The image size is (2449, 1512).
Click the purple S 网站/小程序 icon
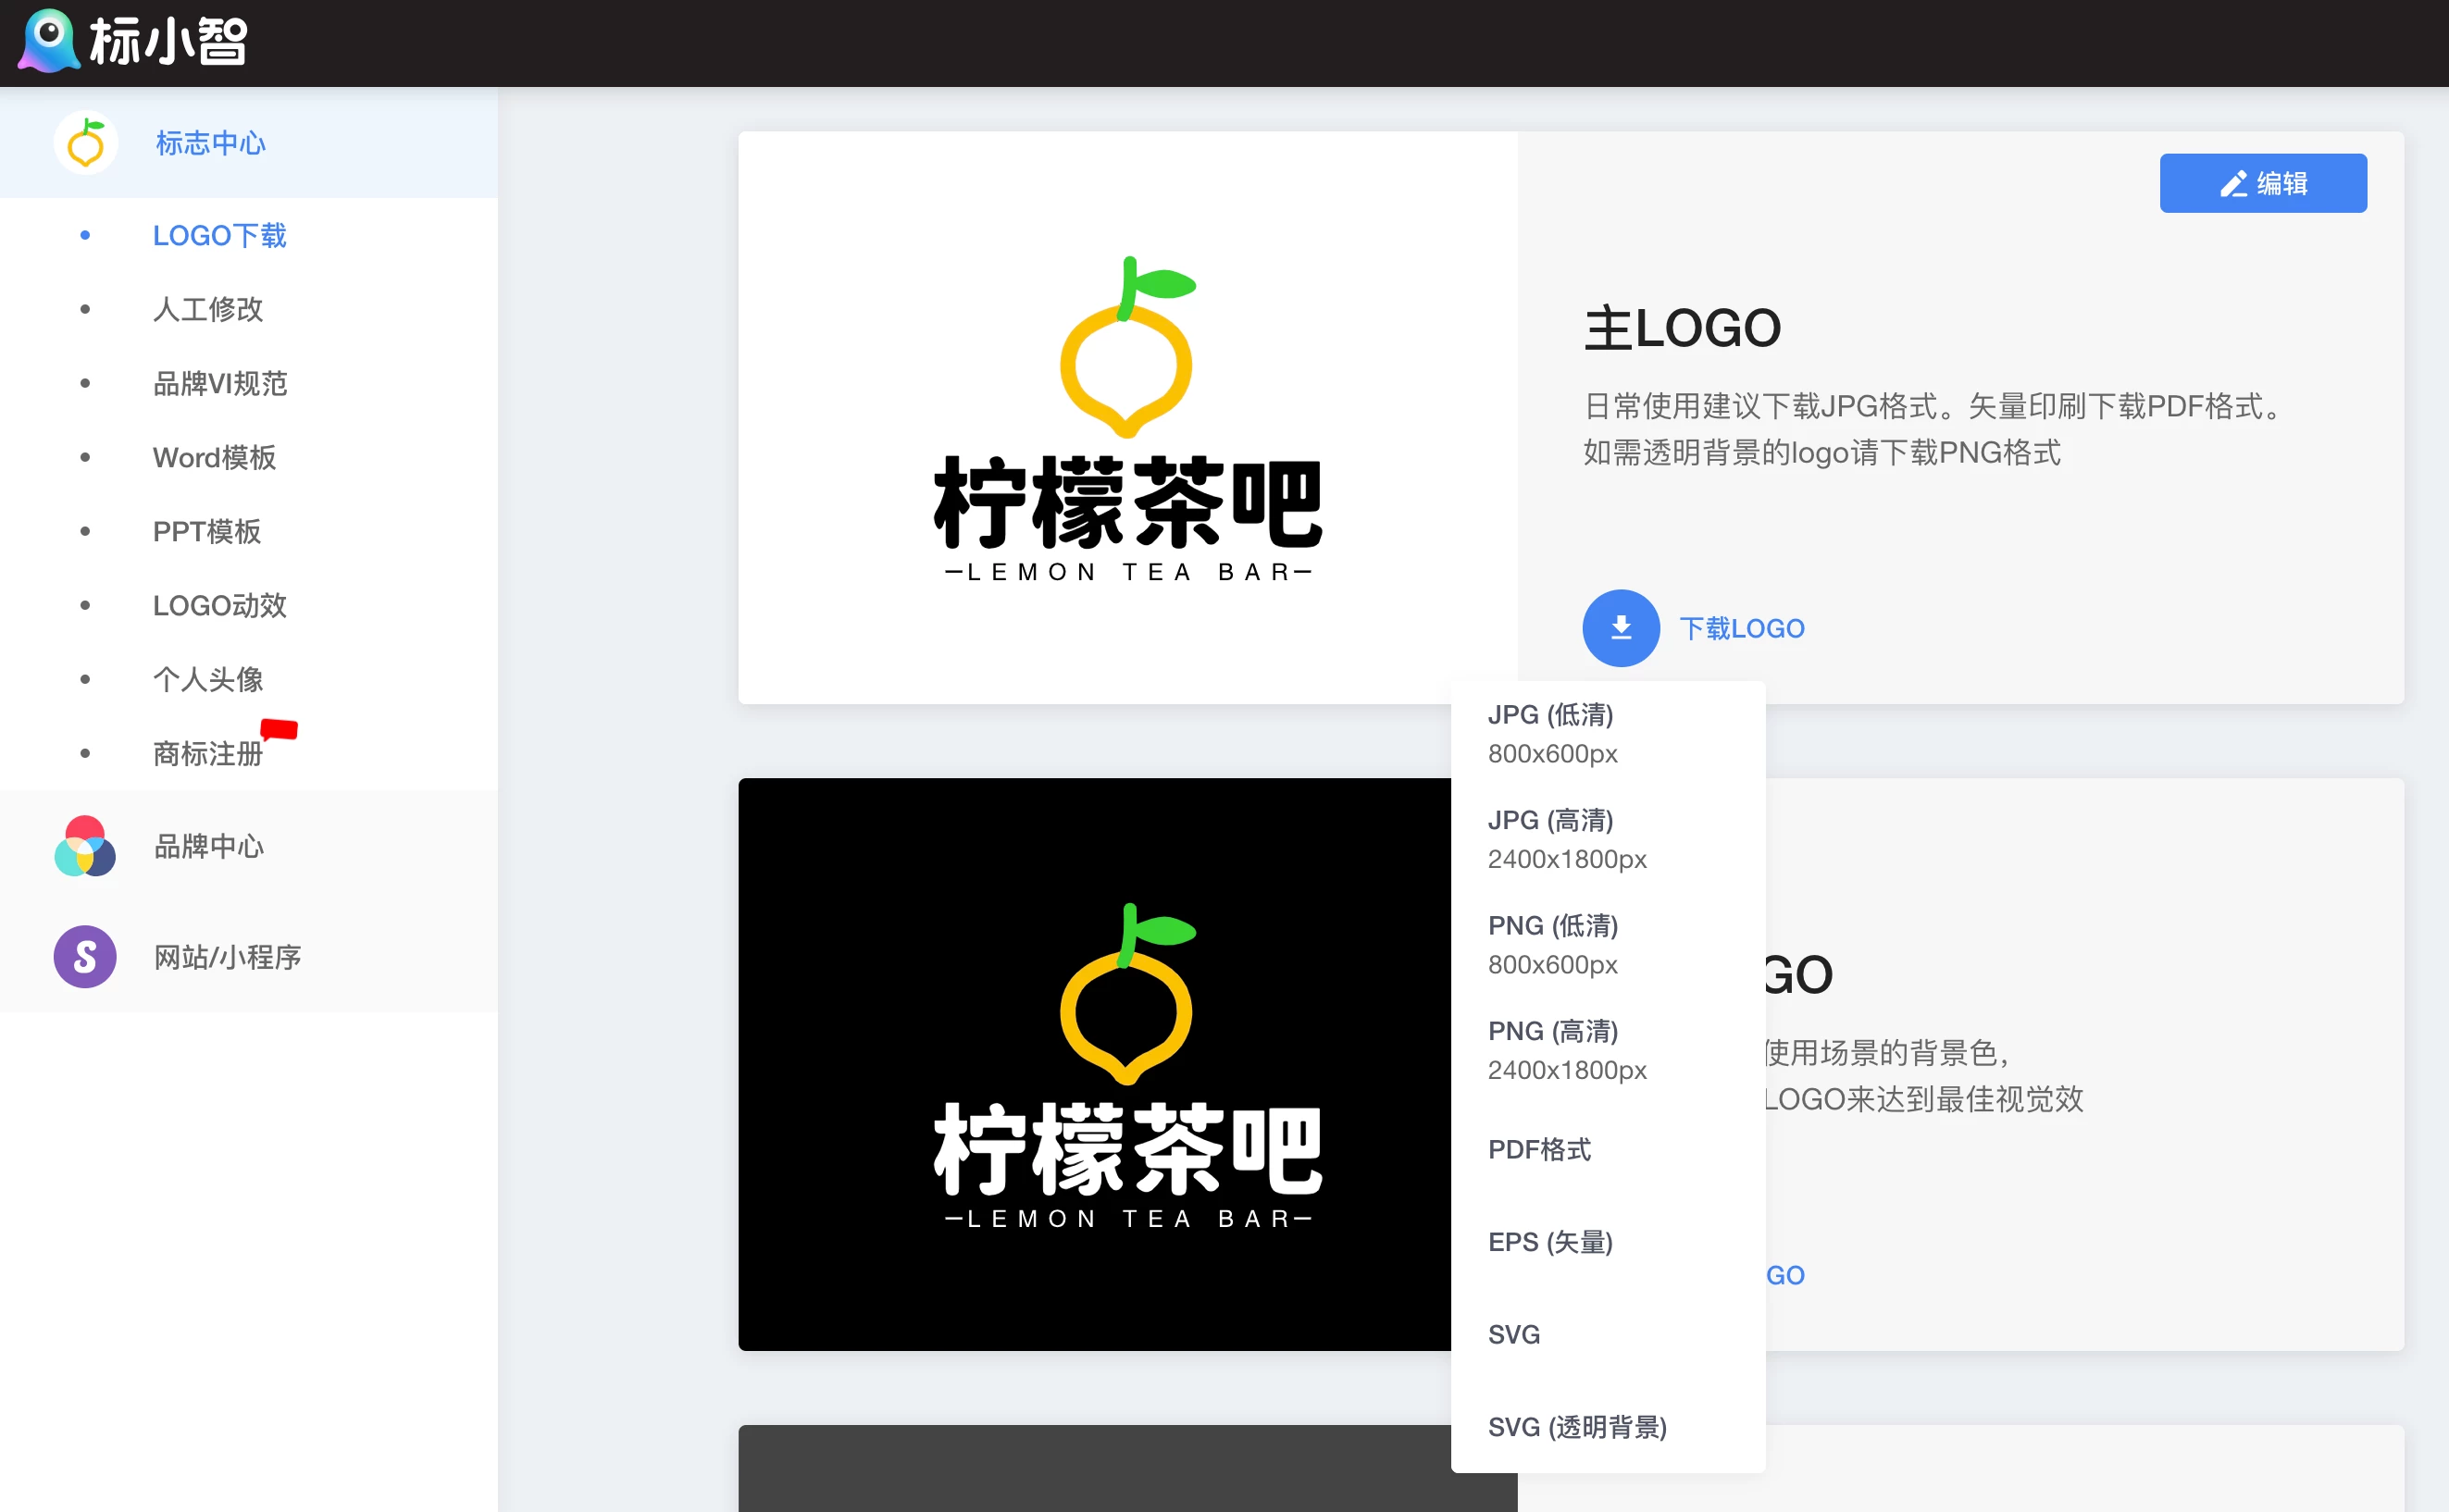coord(85,957)
